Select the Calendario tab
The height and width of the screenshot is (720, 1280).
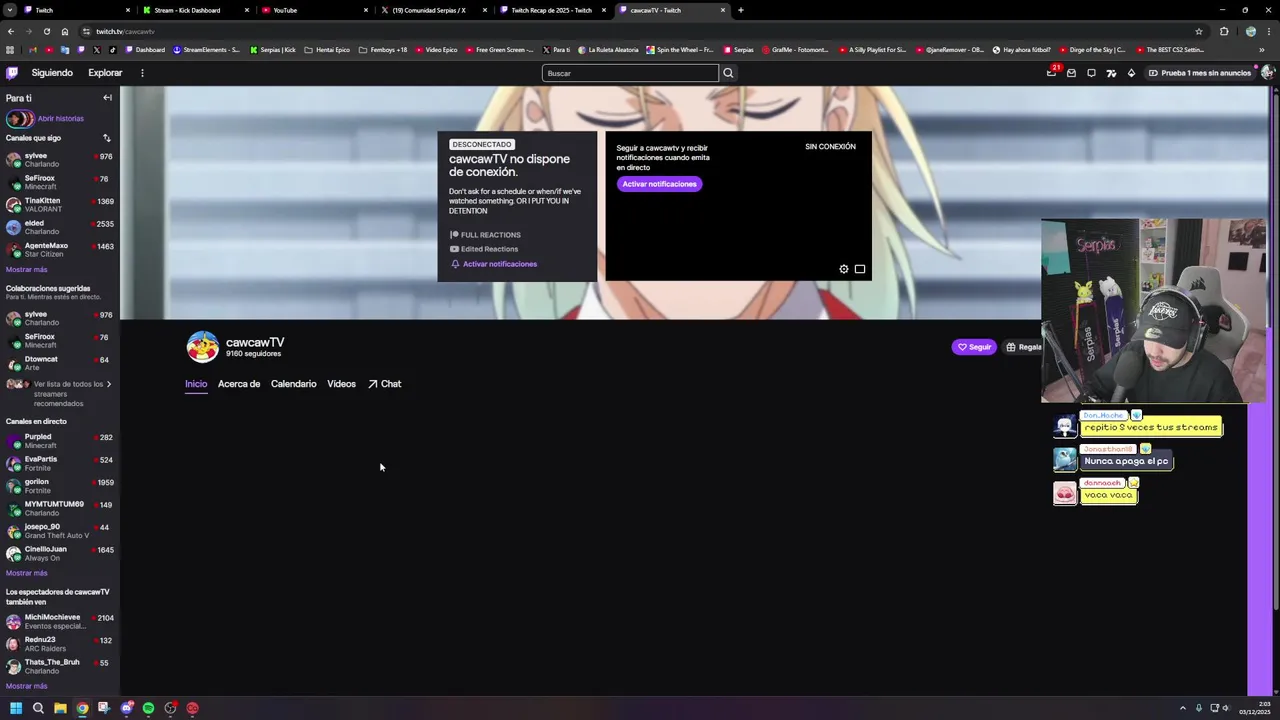click(293, 384)
